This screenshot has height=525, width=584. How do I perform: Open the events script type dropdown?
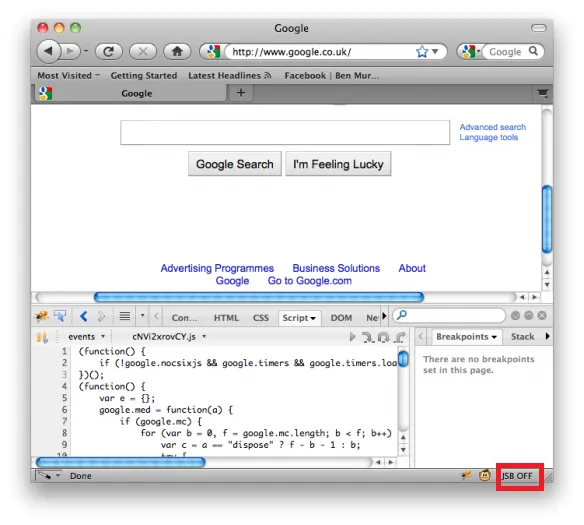click(x=86, y=337)
